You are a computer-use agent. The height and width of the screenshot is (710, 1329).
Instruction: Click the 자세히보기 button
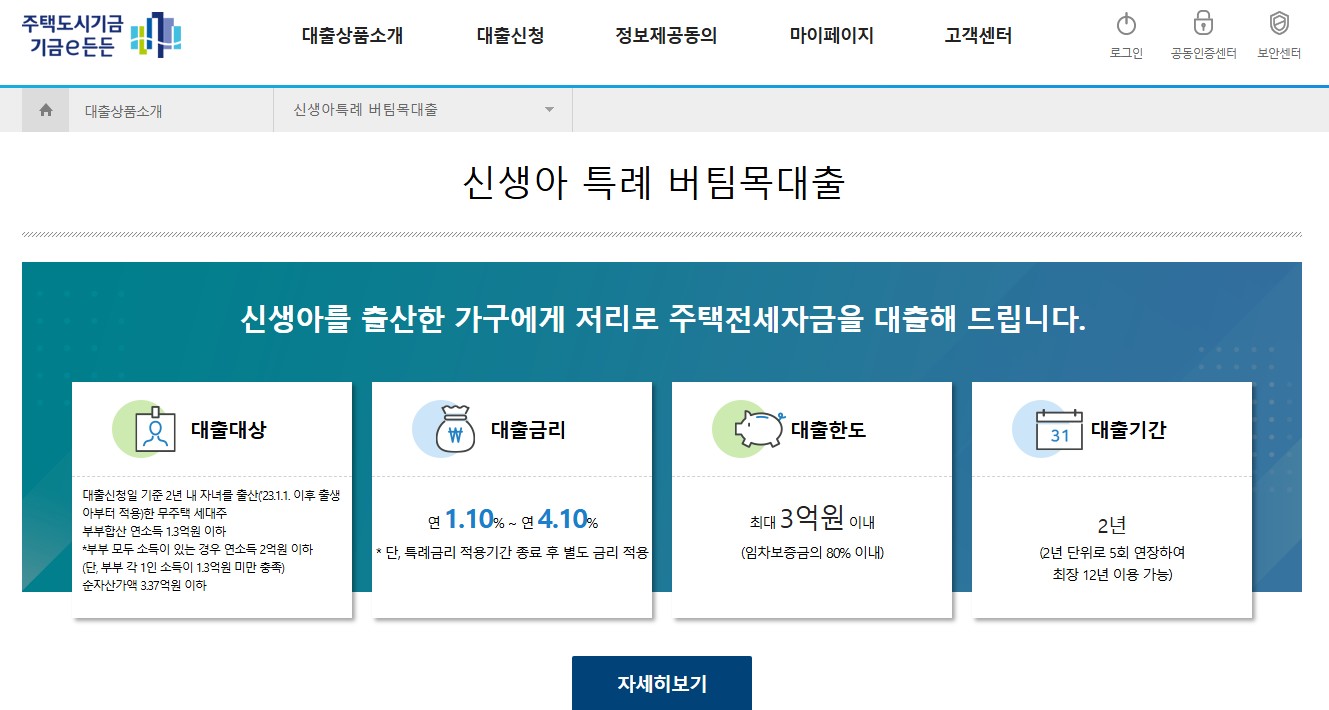pyautogui.click(x=662, y=682)
